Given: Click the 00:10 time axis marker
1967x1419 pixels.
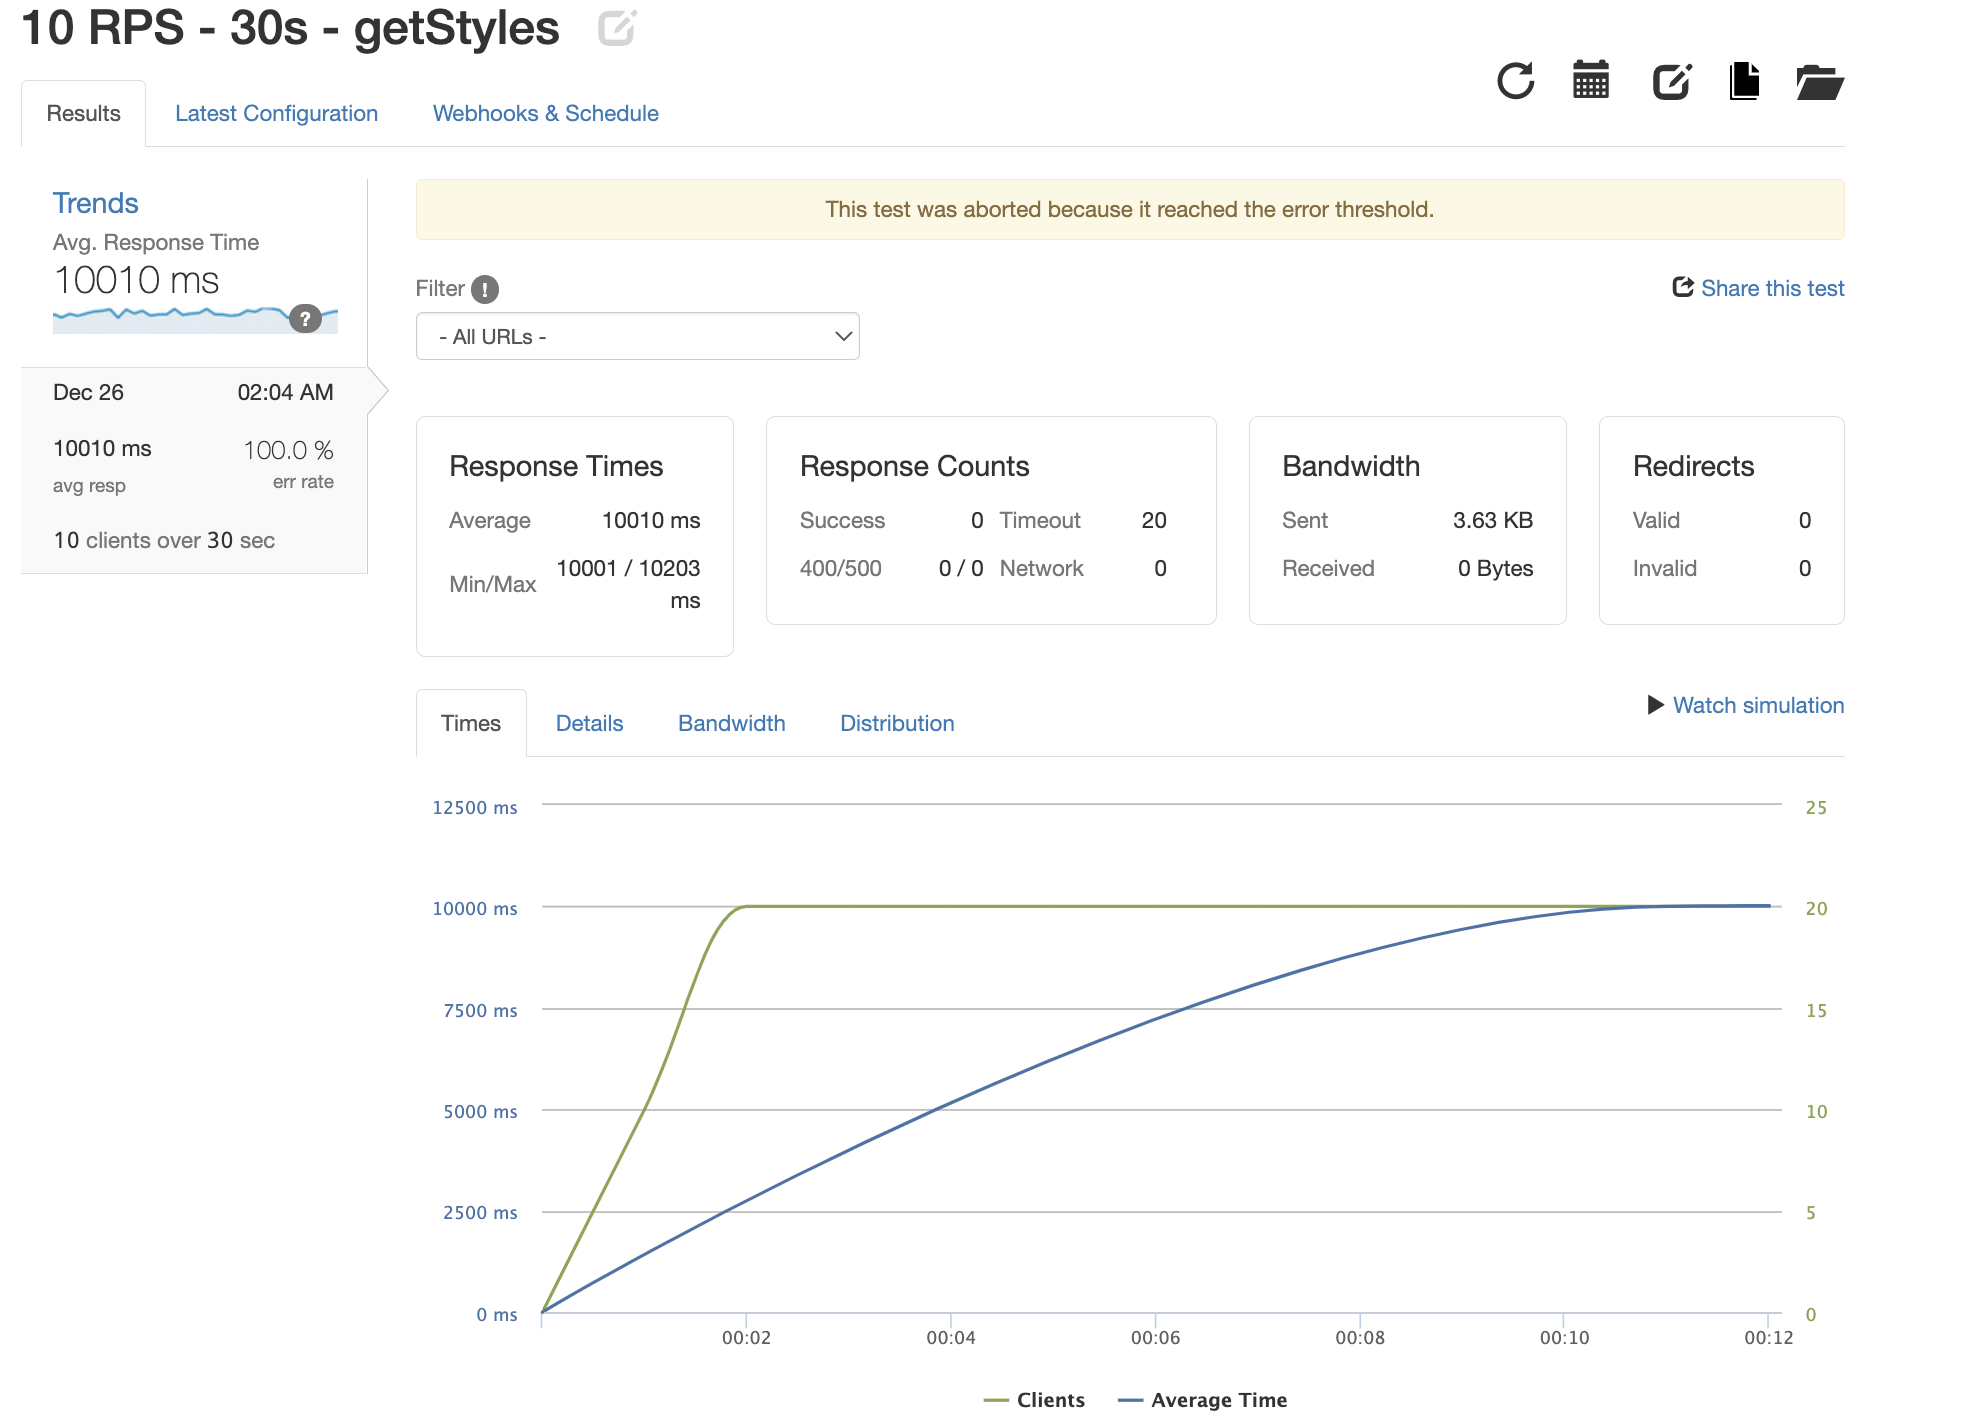Looking at the screenshot, I should tap(1564, 1338).
